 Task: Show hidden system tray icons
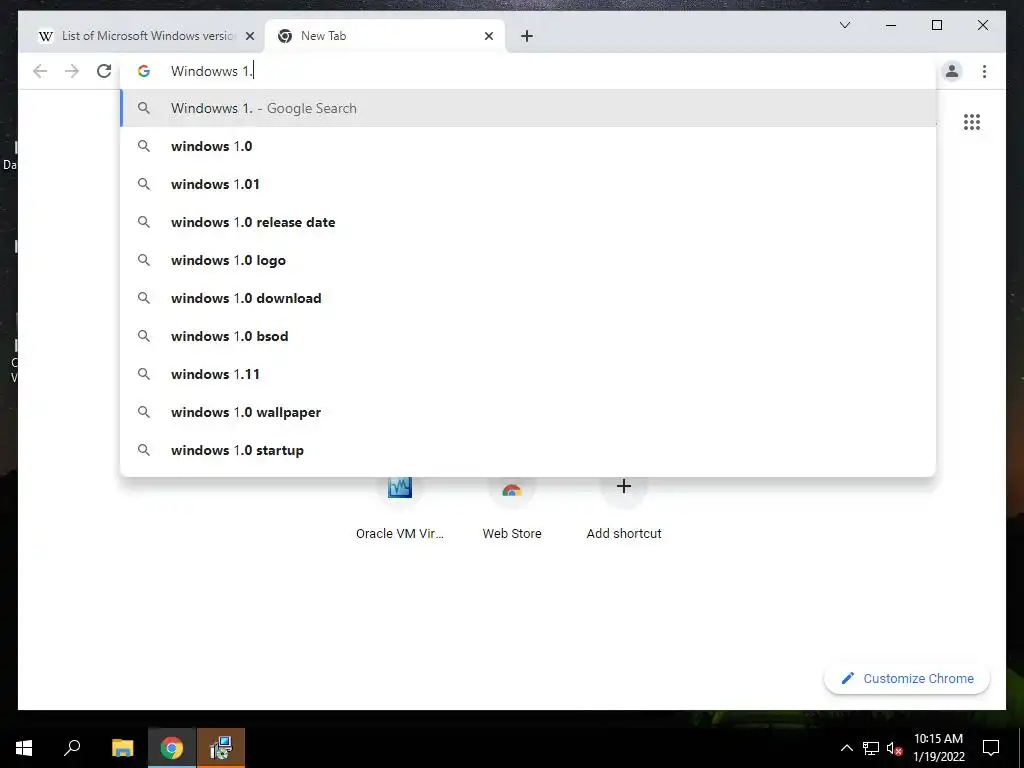coord(846,748)
